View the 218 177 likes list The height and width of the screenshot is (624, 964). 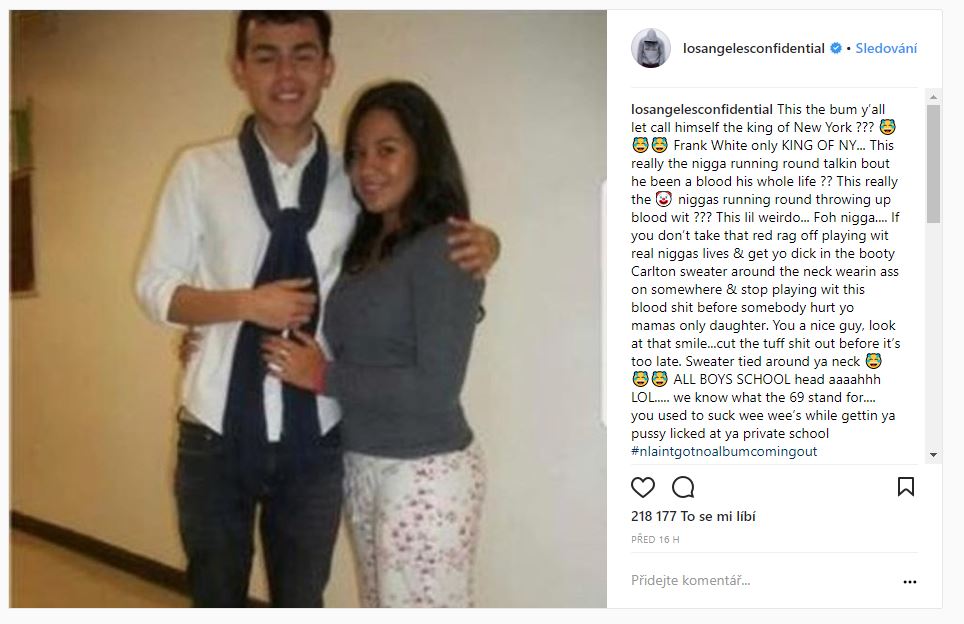[x=693, y=516]
